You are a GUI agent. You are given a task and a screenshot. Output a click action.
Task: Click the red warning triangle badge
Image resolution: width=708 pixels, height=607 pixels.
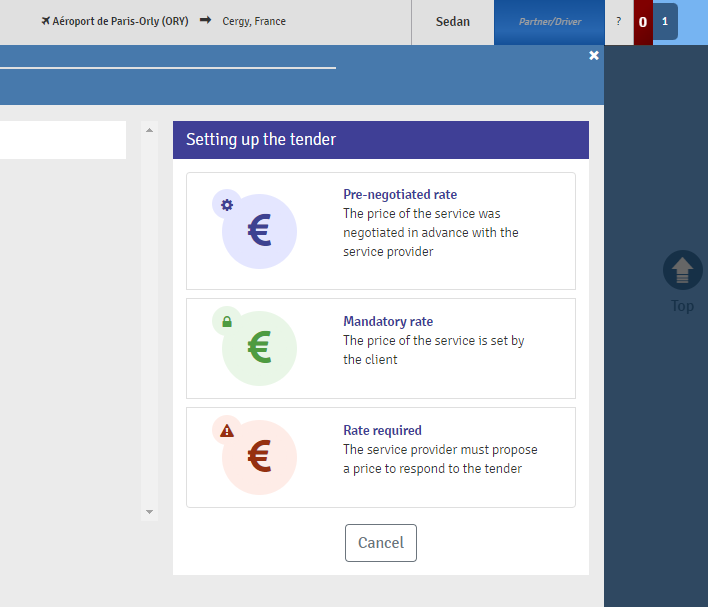(227, 430)
